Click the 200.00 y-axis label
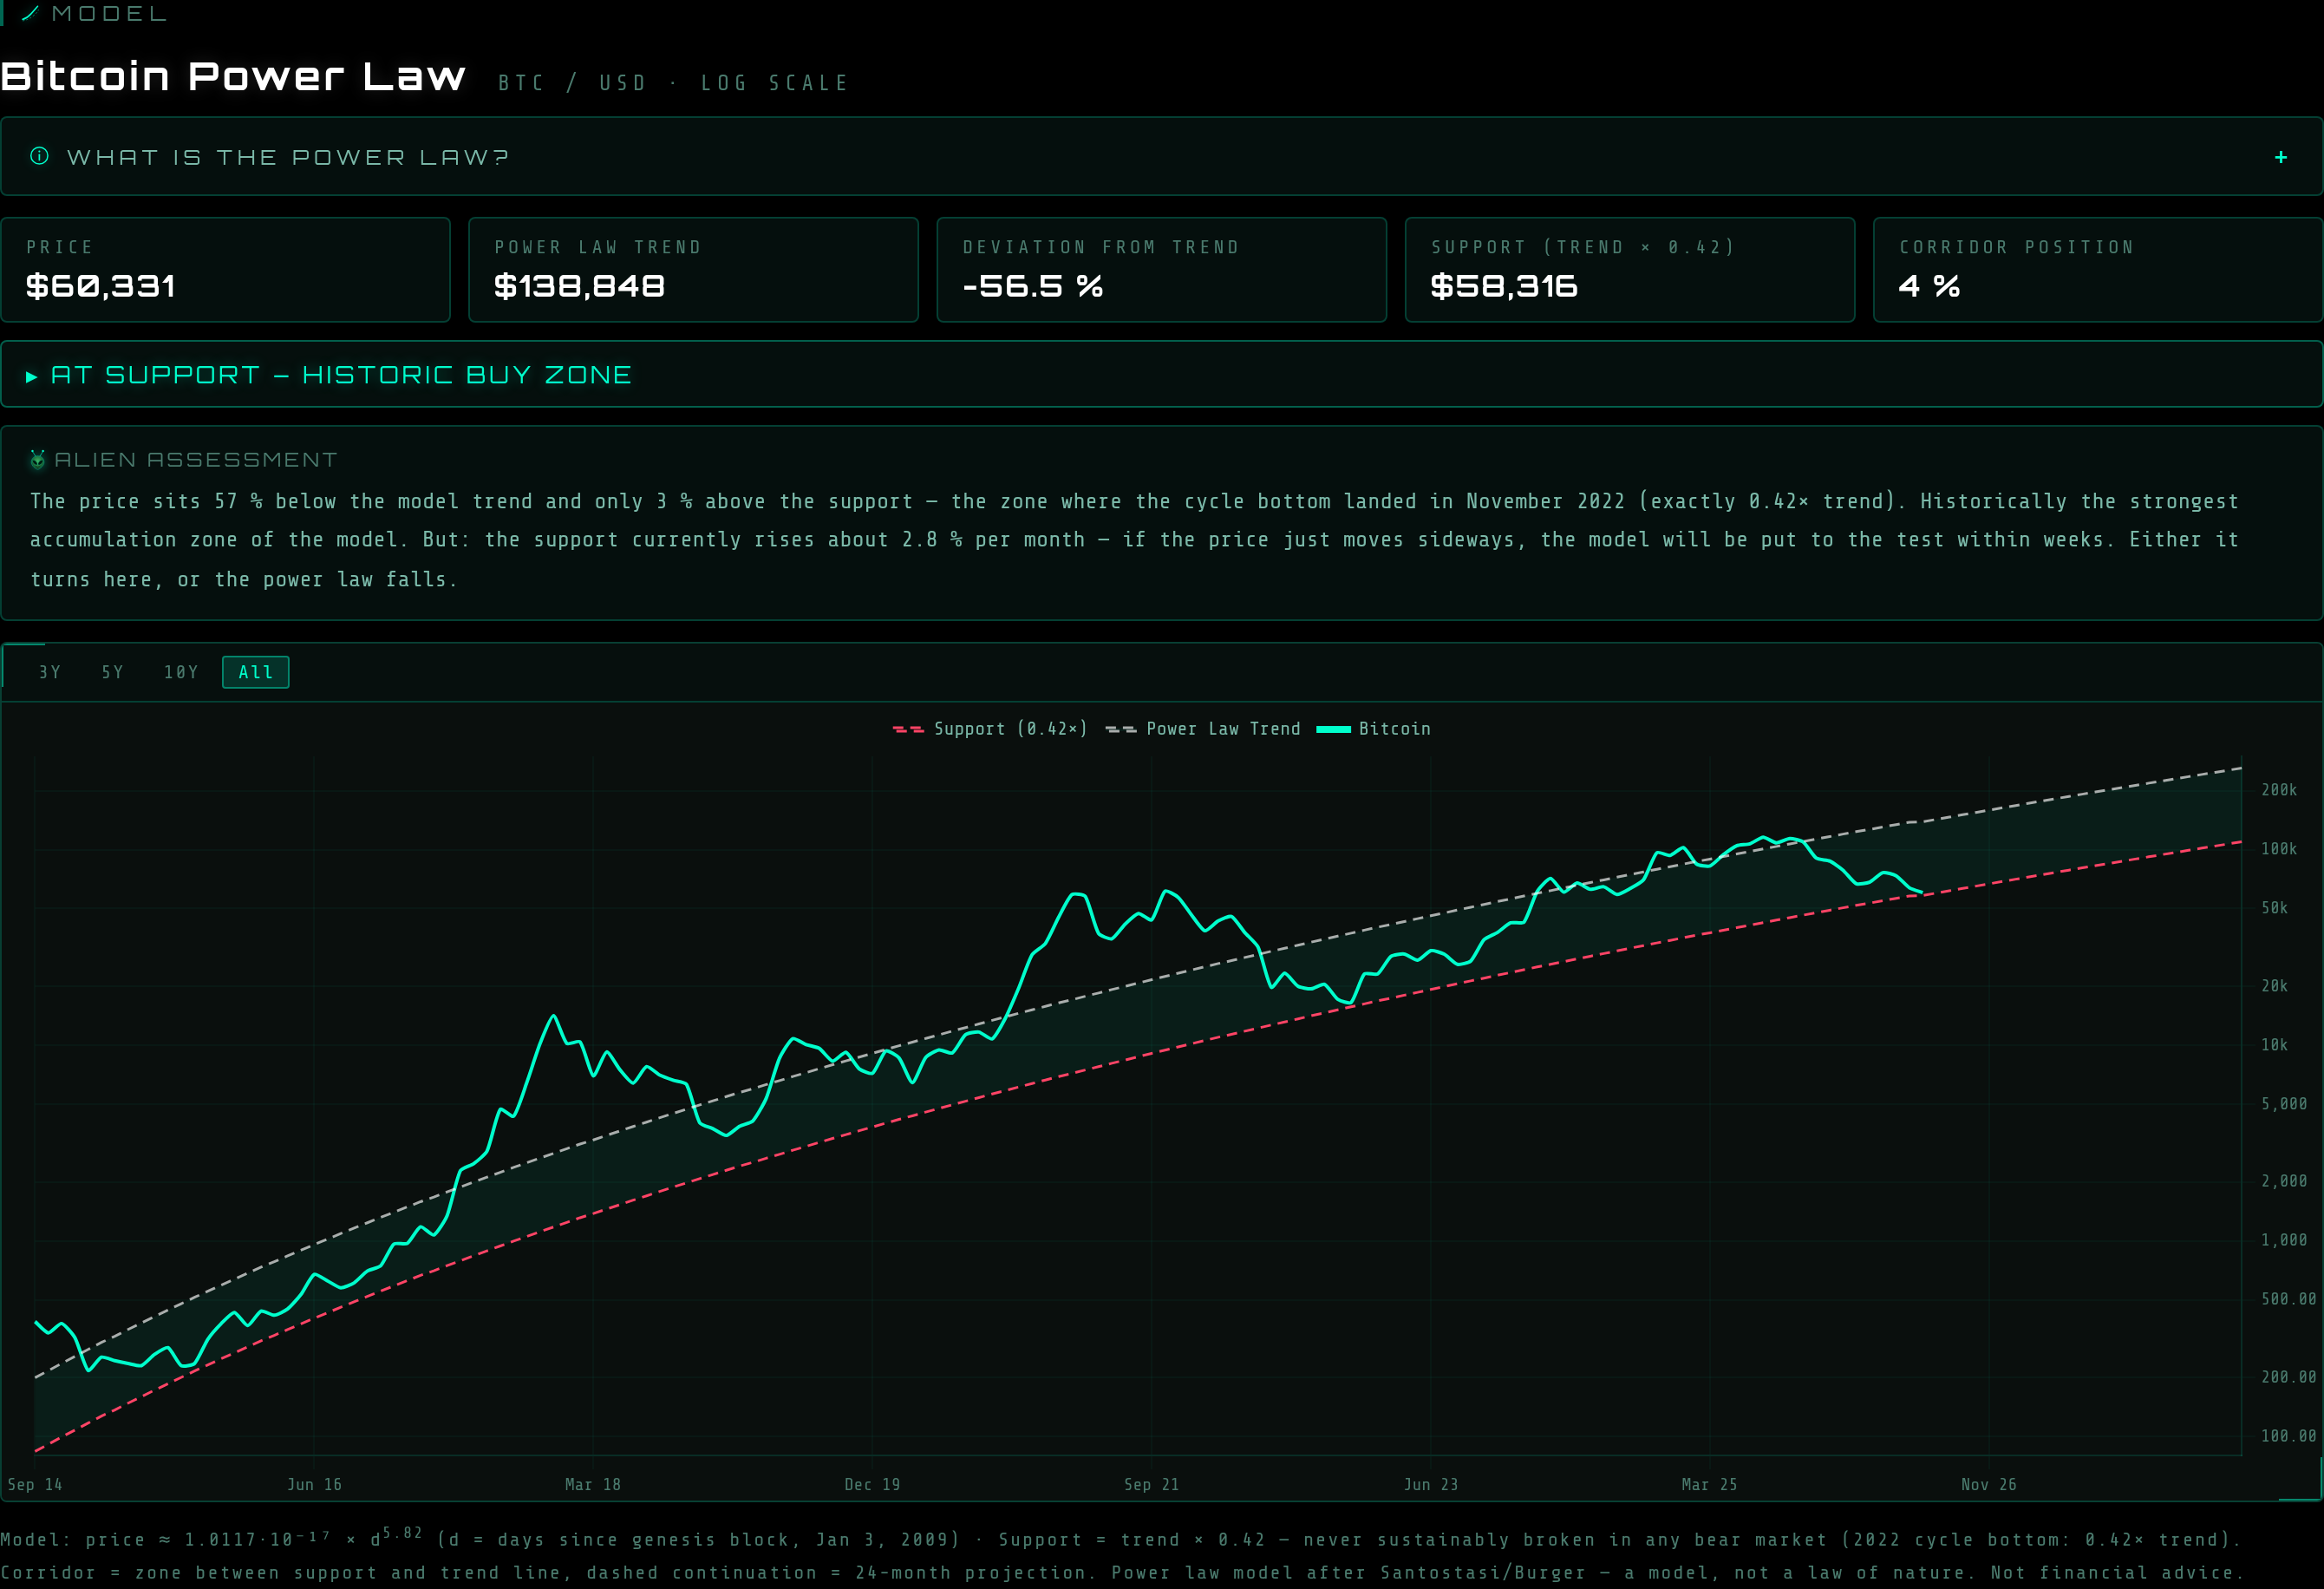2324x1589 pixels. (2289, 1377)
